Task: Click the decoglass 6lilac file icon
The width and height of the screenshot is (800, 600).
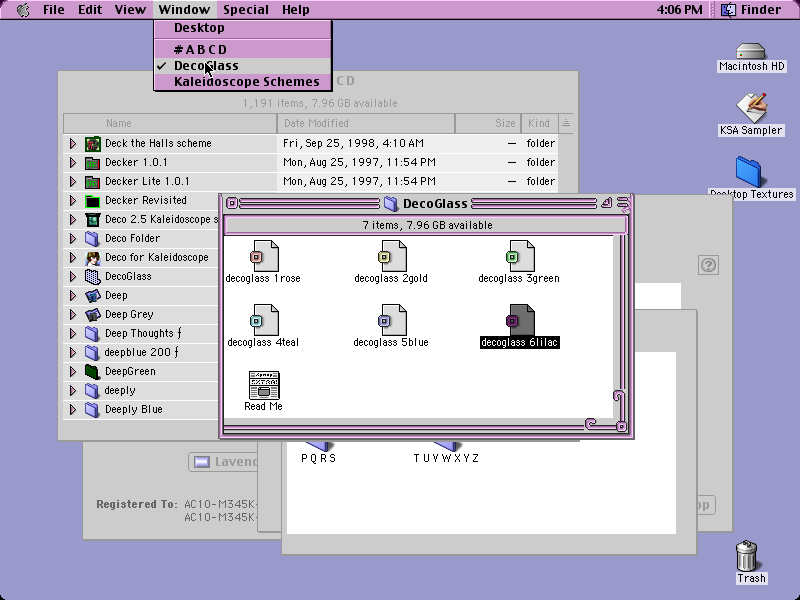Action: pos(520,320)
